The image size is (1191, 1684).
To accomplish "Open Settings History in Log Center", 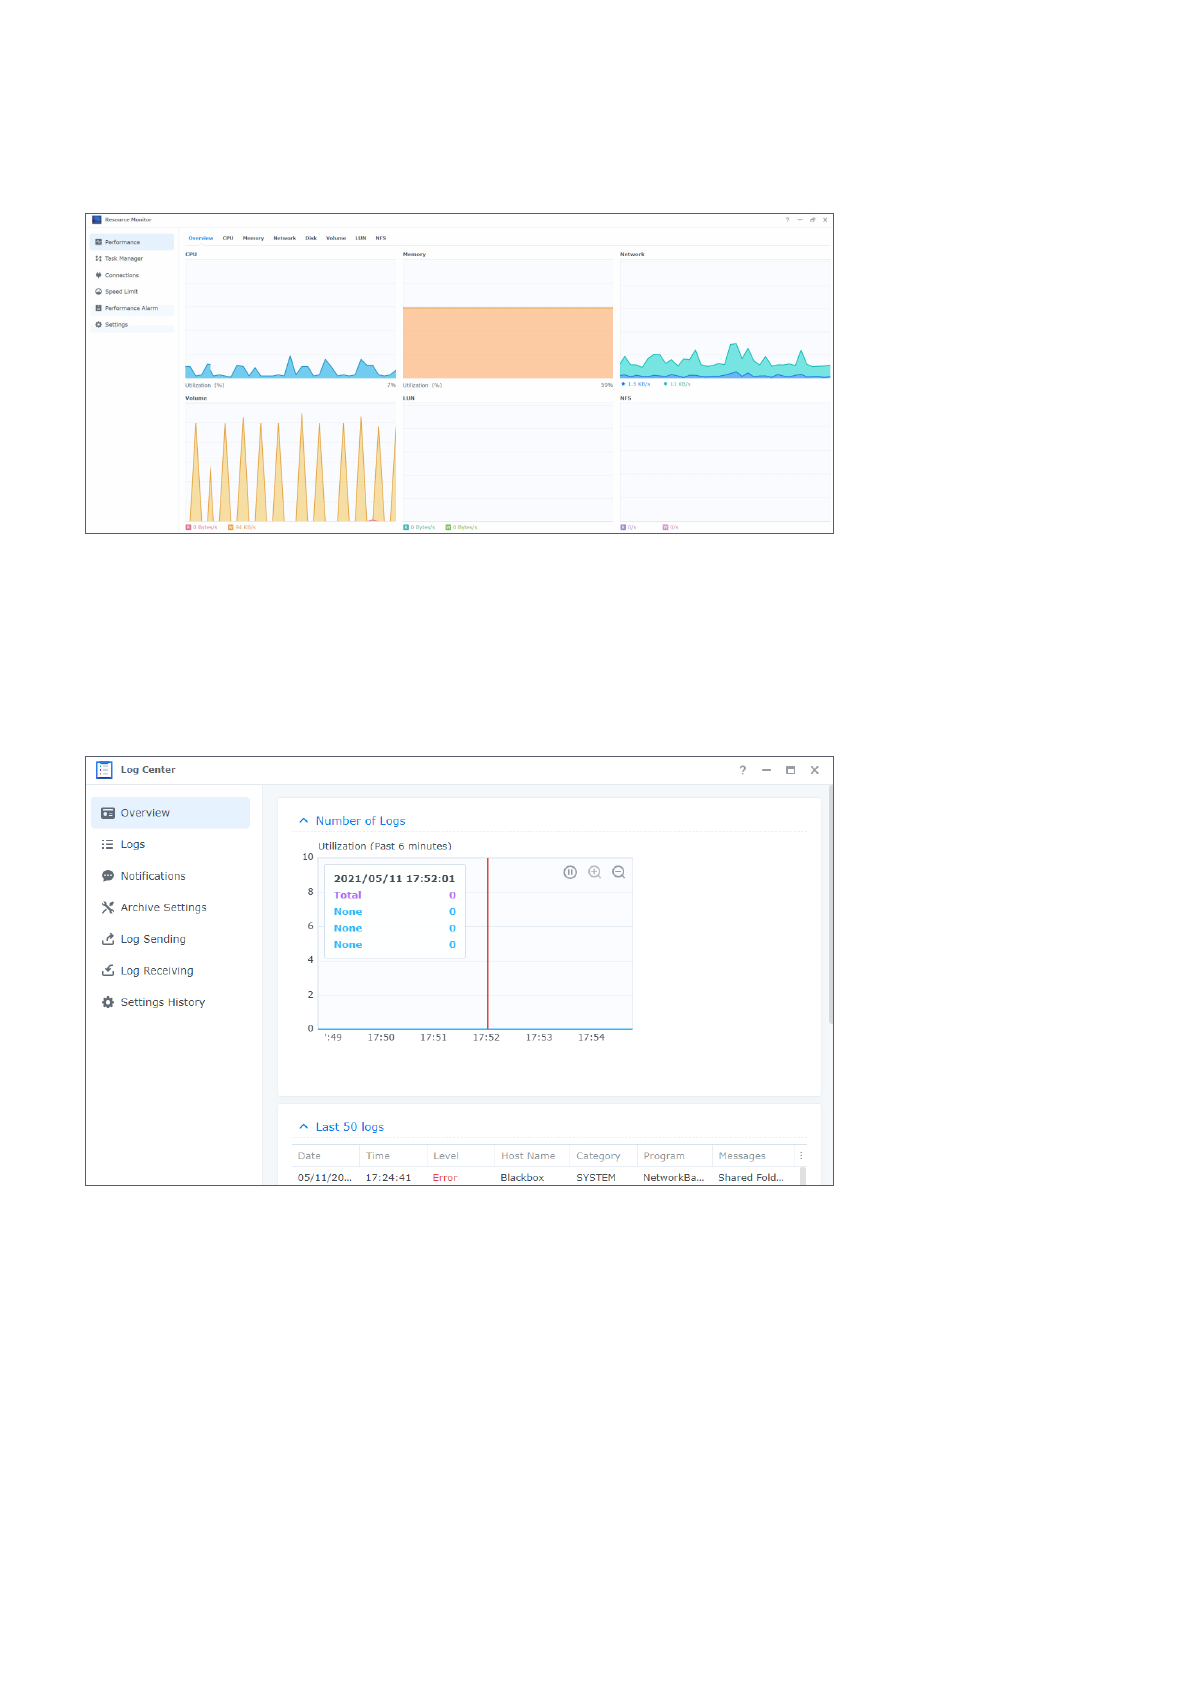I will tap(162, 1002).
